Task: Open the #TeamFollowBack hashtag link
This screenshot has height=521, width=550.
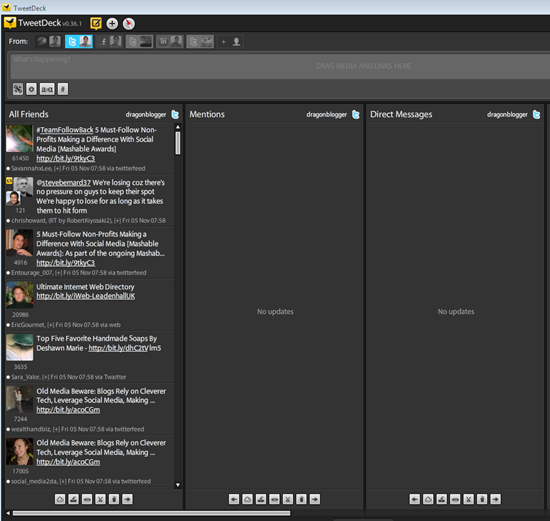Action: point(65,130)
